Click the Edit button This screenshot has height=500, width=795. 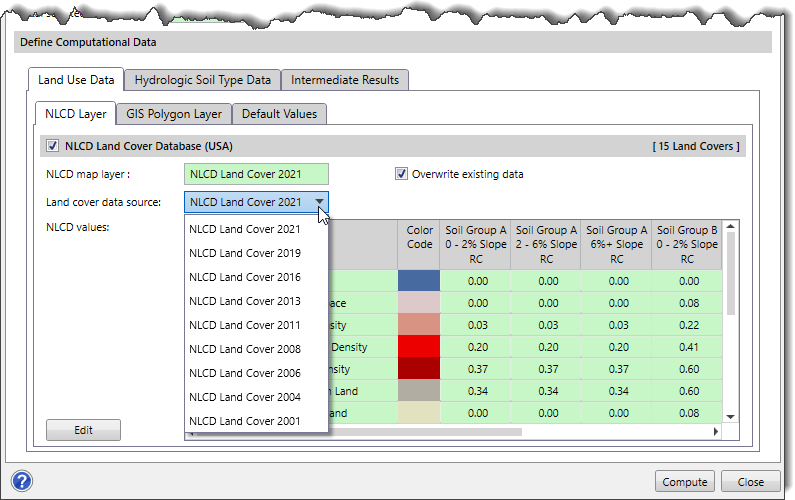(83, 430)
